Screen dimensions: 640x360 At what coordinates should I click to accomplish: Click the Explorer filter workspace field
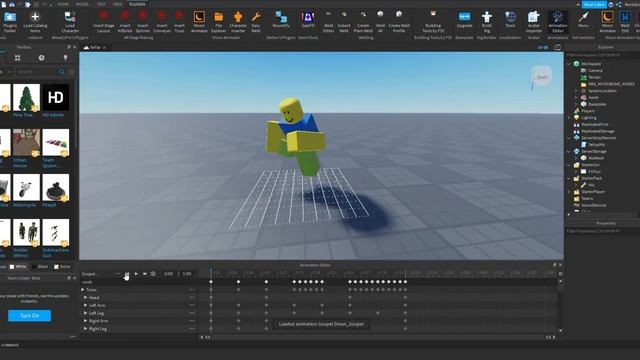(x=602, y=55)
